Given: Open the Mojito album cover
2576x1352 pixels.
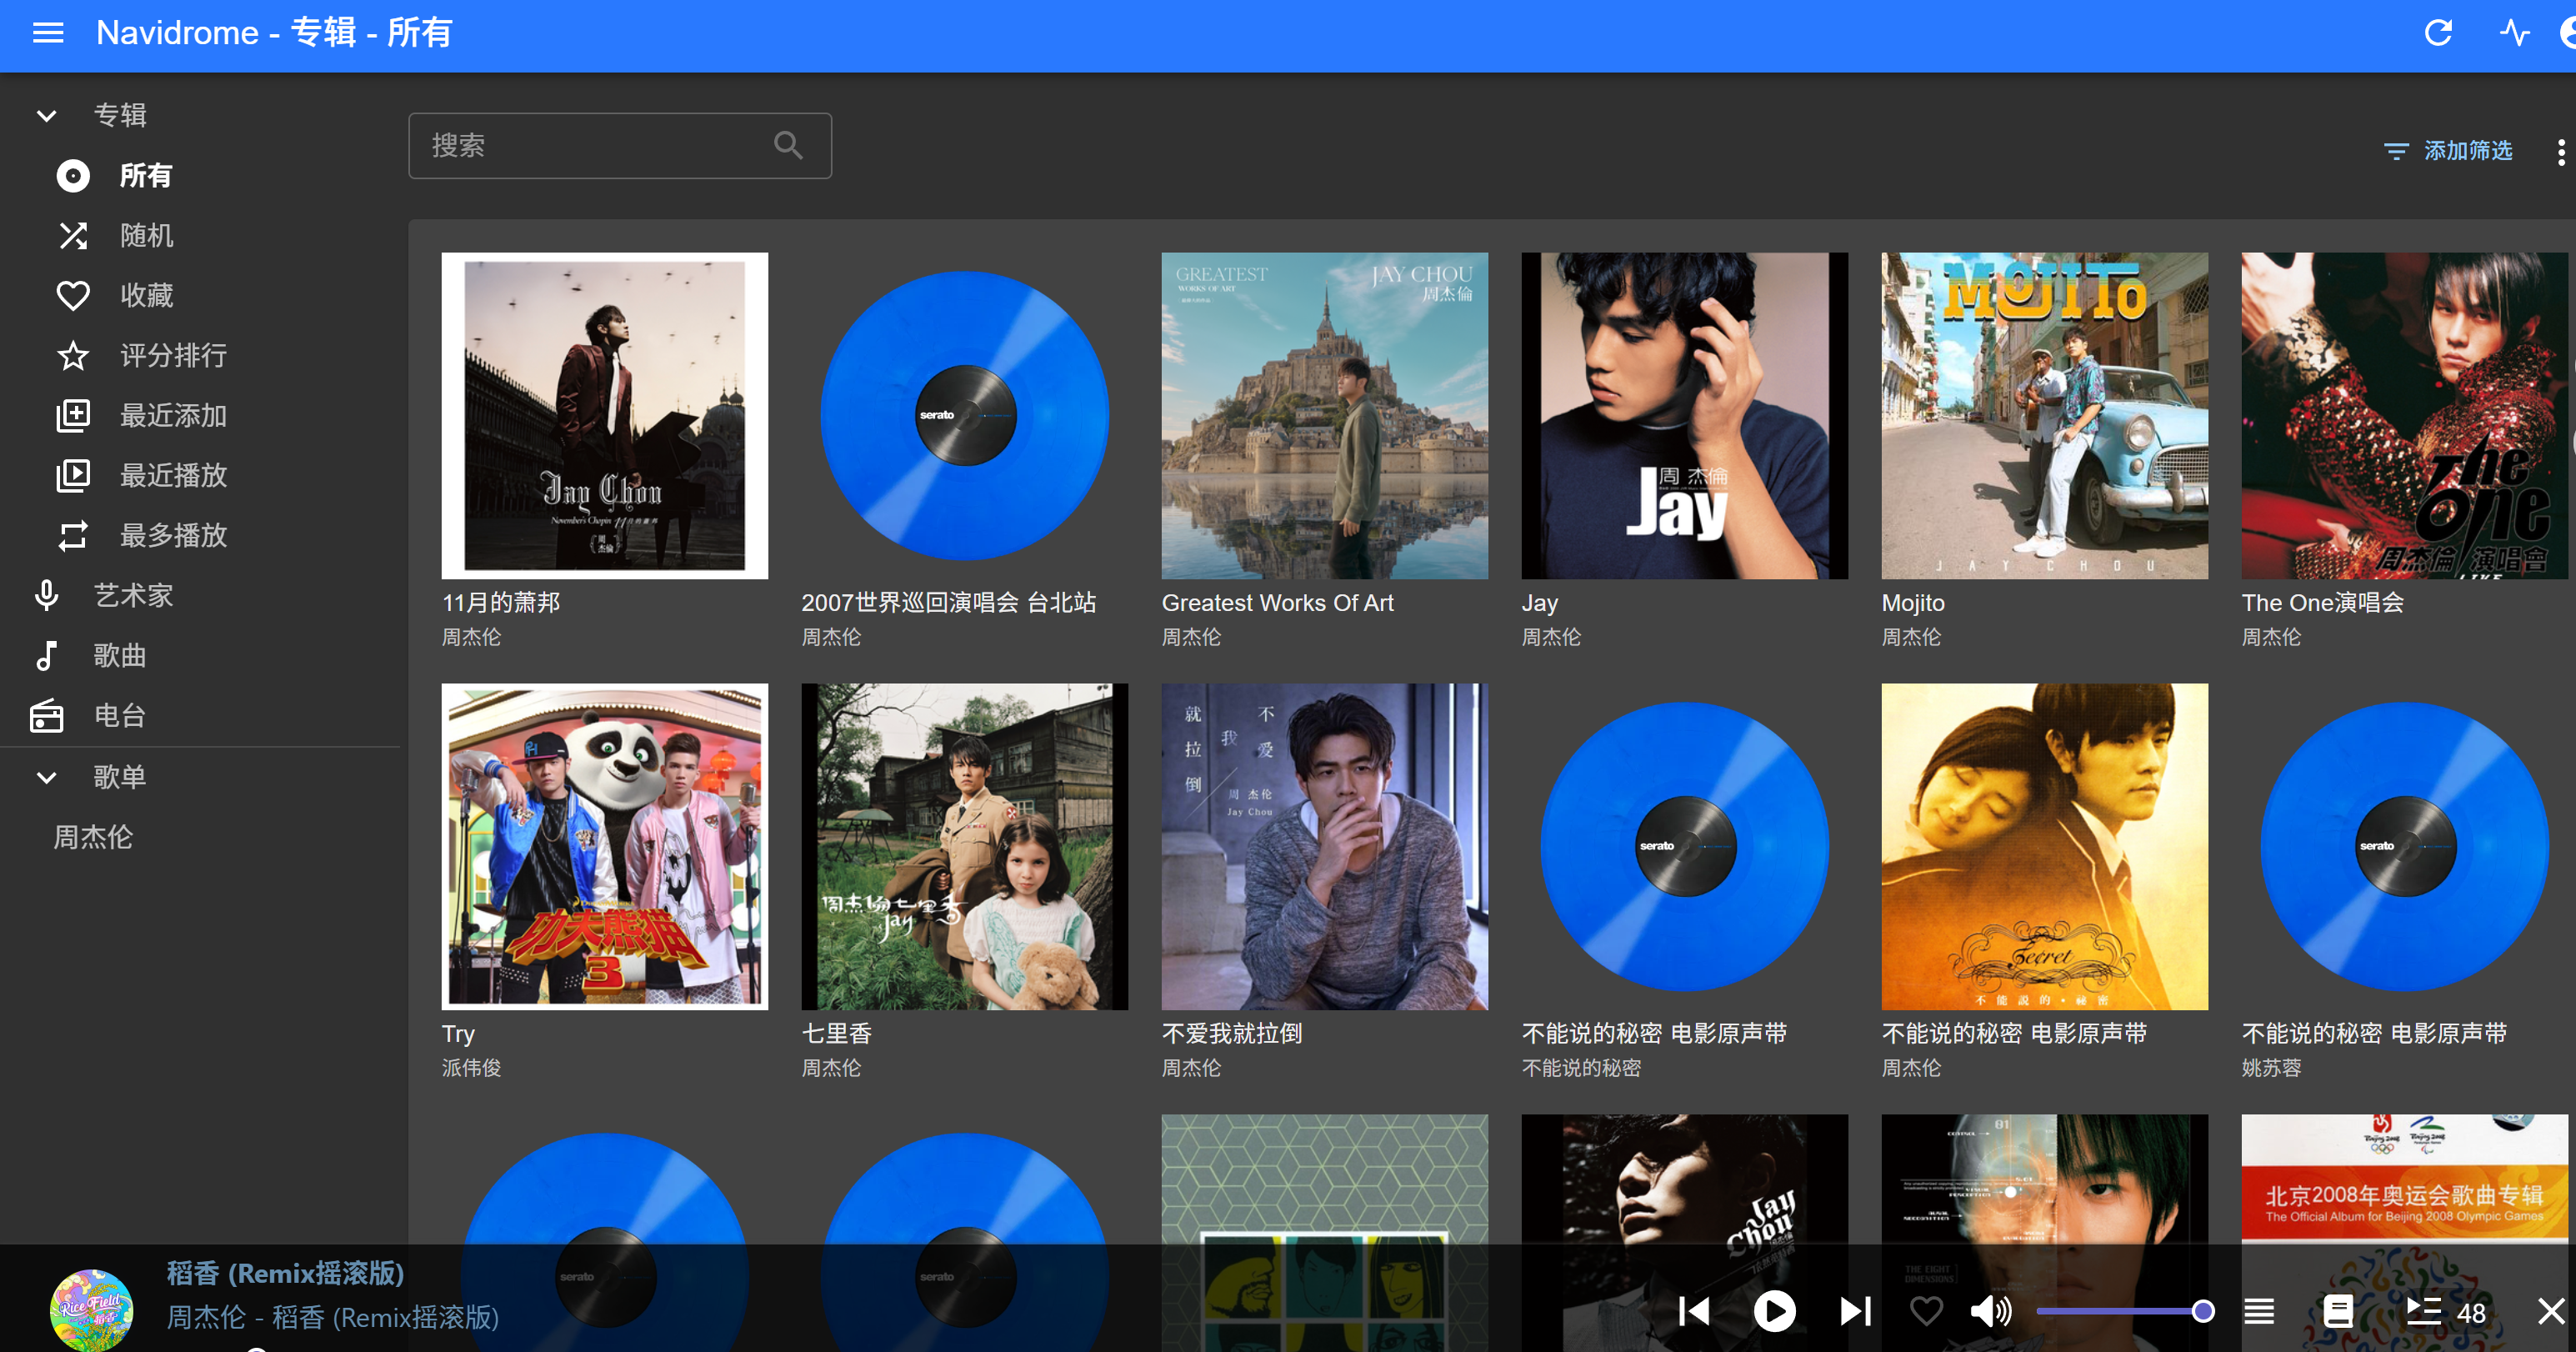Looking at the screenshot, I should (x=2045, y=415).
